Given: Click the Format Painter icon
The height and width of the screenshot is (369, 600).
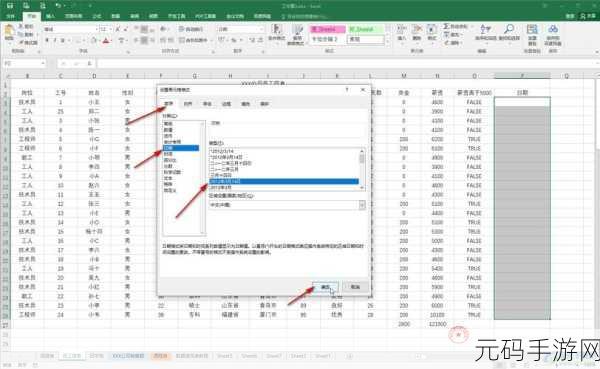Looking at the screenshot, I should (x=20, y=42).
